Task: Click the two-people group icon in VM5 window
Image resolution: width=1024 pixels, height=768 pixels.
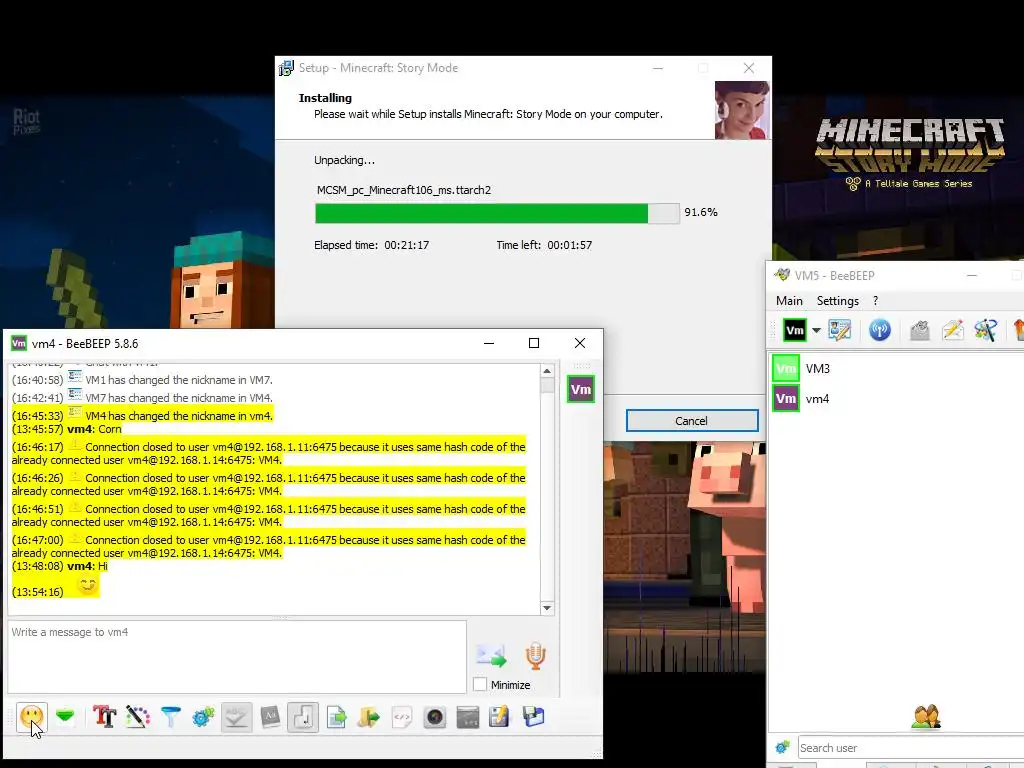Action: click(925, 716)
